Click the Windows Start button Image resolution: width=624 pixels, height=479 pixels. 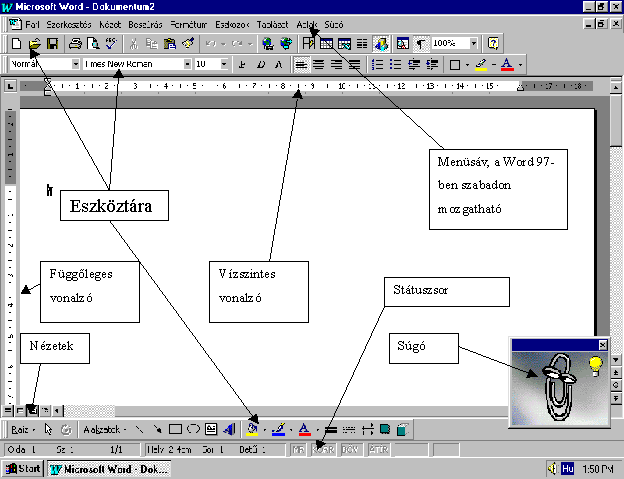pyautogui.click(x=23, y=469)
